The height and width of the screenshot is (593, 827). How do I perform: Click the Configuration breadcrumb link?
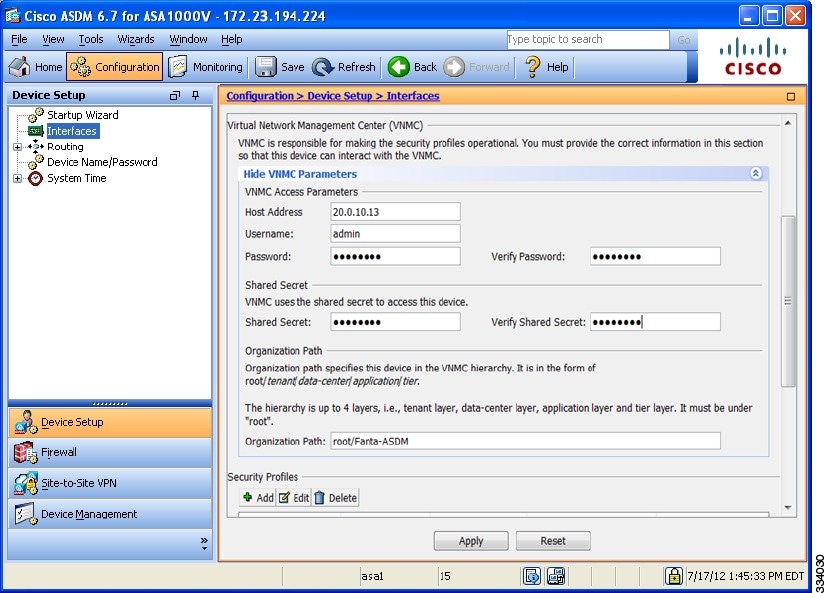click(260, 96)
